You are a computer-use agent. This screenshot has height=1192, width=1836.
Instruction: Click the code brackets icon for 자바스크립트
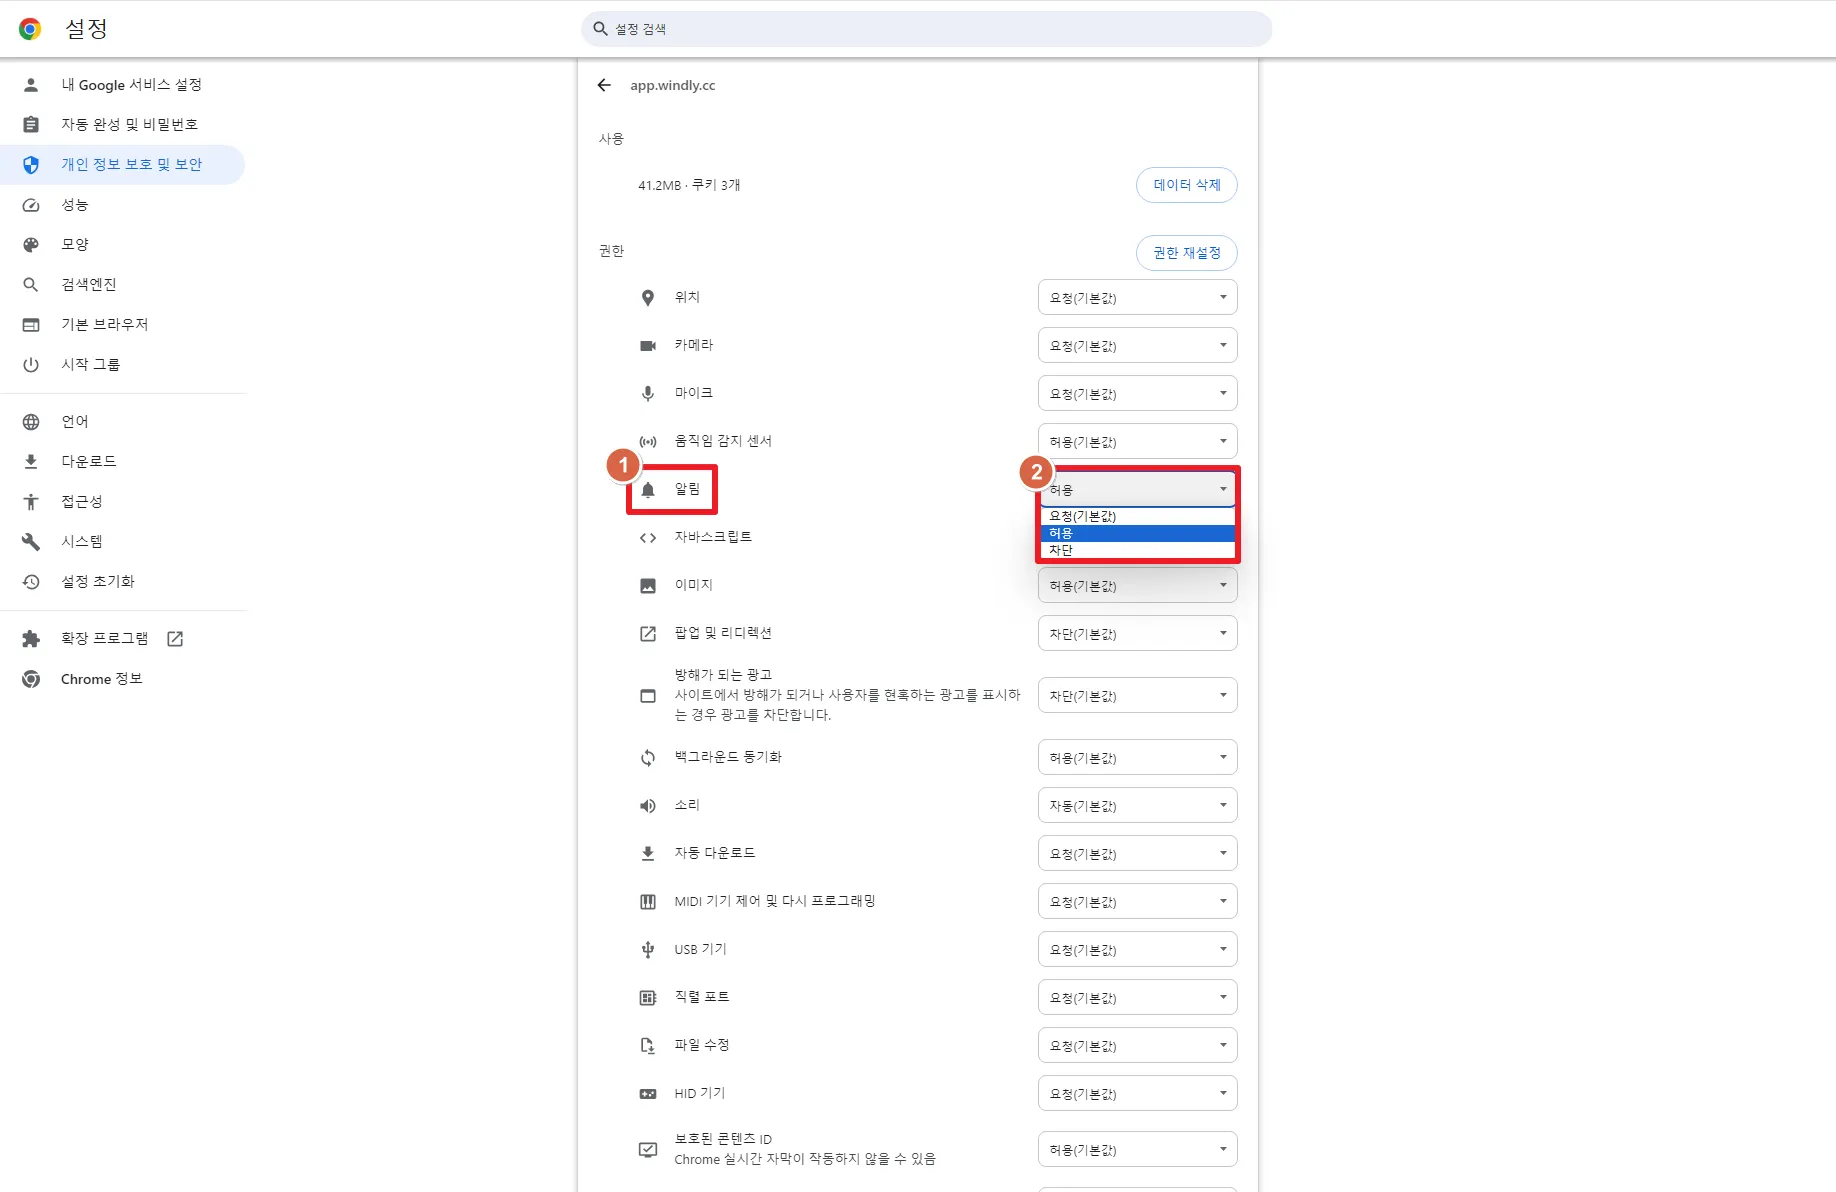tap(648, 538)
